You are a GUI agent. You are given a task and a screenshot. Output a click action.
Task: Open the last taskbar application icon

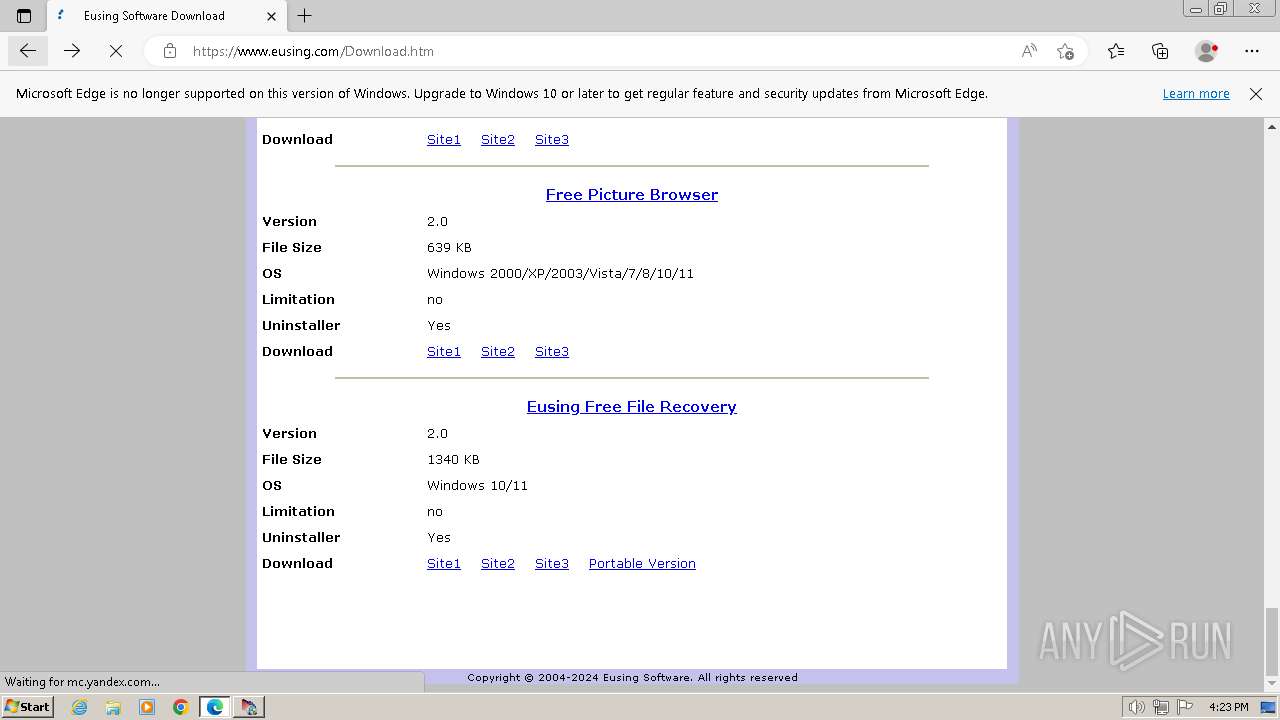point(249,707)
